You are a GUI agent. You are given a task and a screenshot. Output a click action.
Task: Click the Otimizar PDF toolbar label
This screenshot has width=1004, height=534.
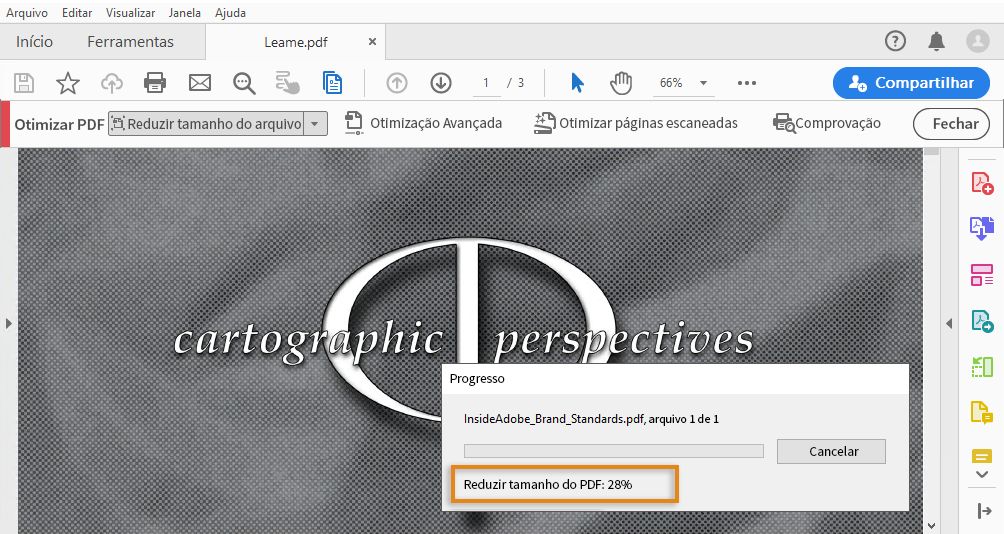click(59, 124)
